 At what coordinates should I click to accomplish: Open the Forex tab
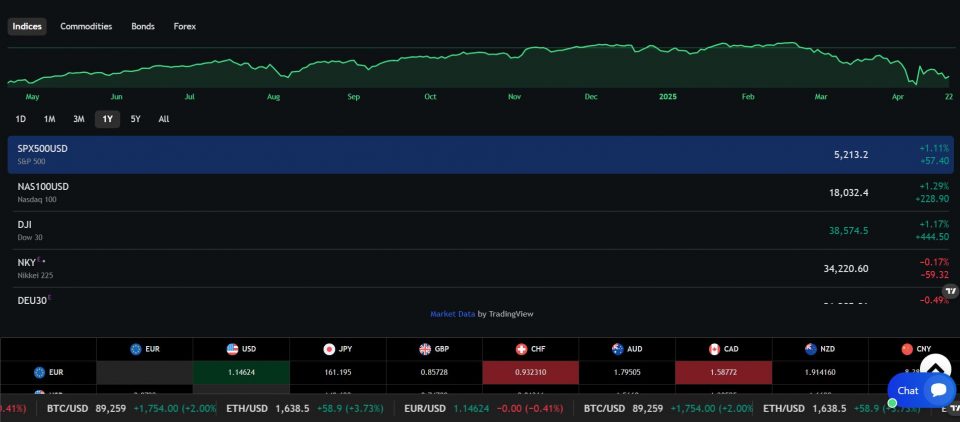coord(185,26)
